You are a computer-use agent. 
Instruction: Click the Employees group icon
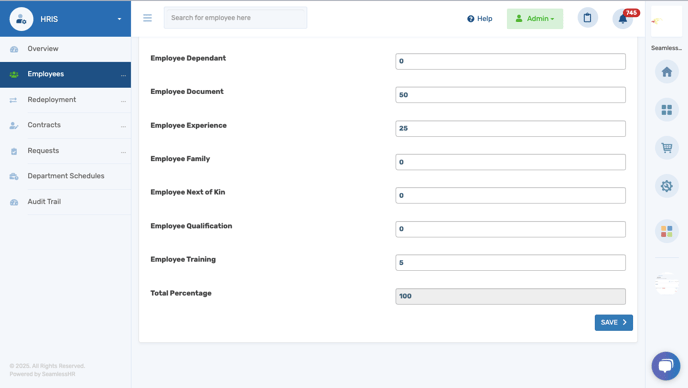pos(14,75)
